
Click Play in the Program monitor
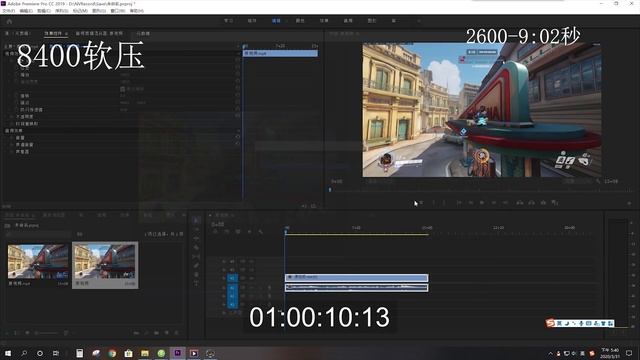pyautogui.click(x=482, y=202)
